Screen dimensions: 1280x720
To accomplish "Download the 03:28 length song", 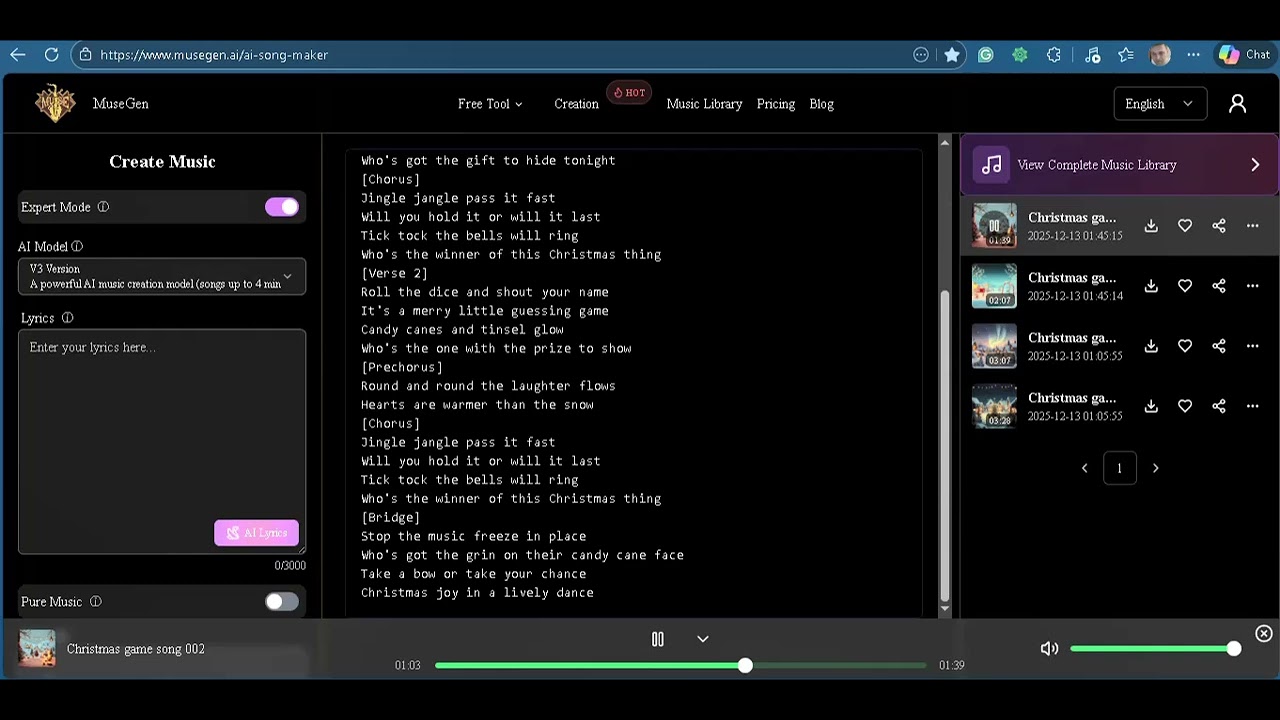I will click(1151, 406).
